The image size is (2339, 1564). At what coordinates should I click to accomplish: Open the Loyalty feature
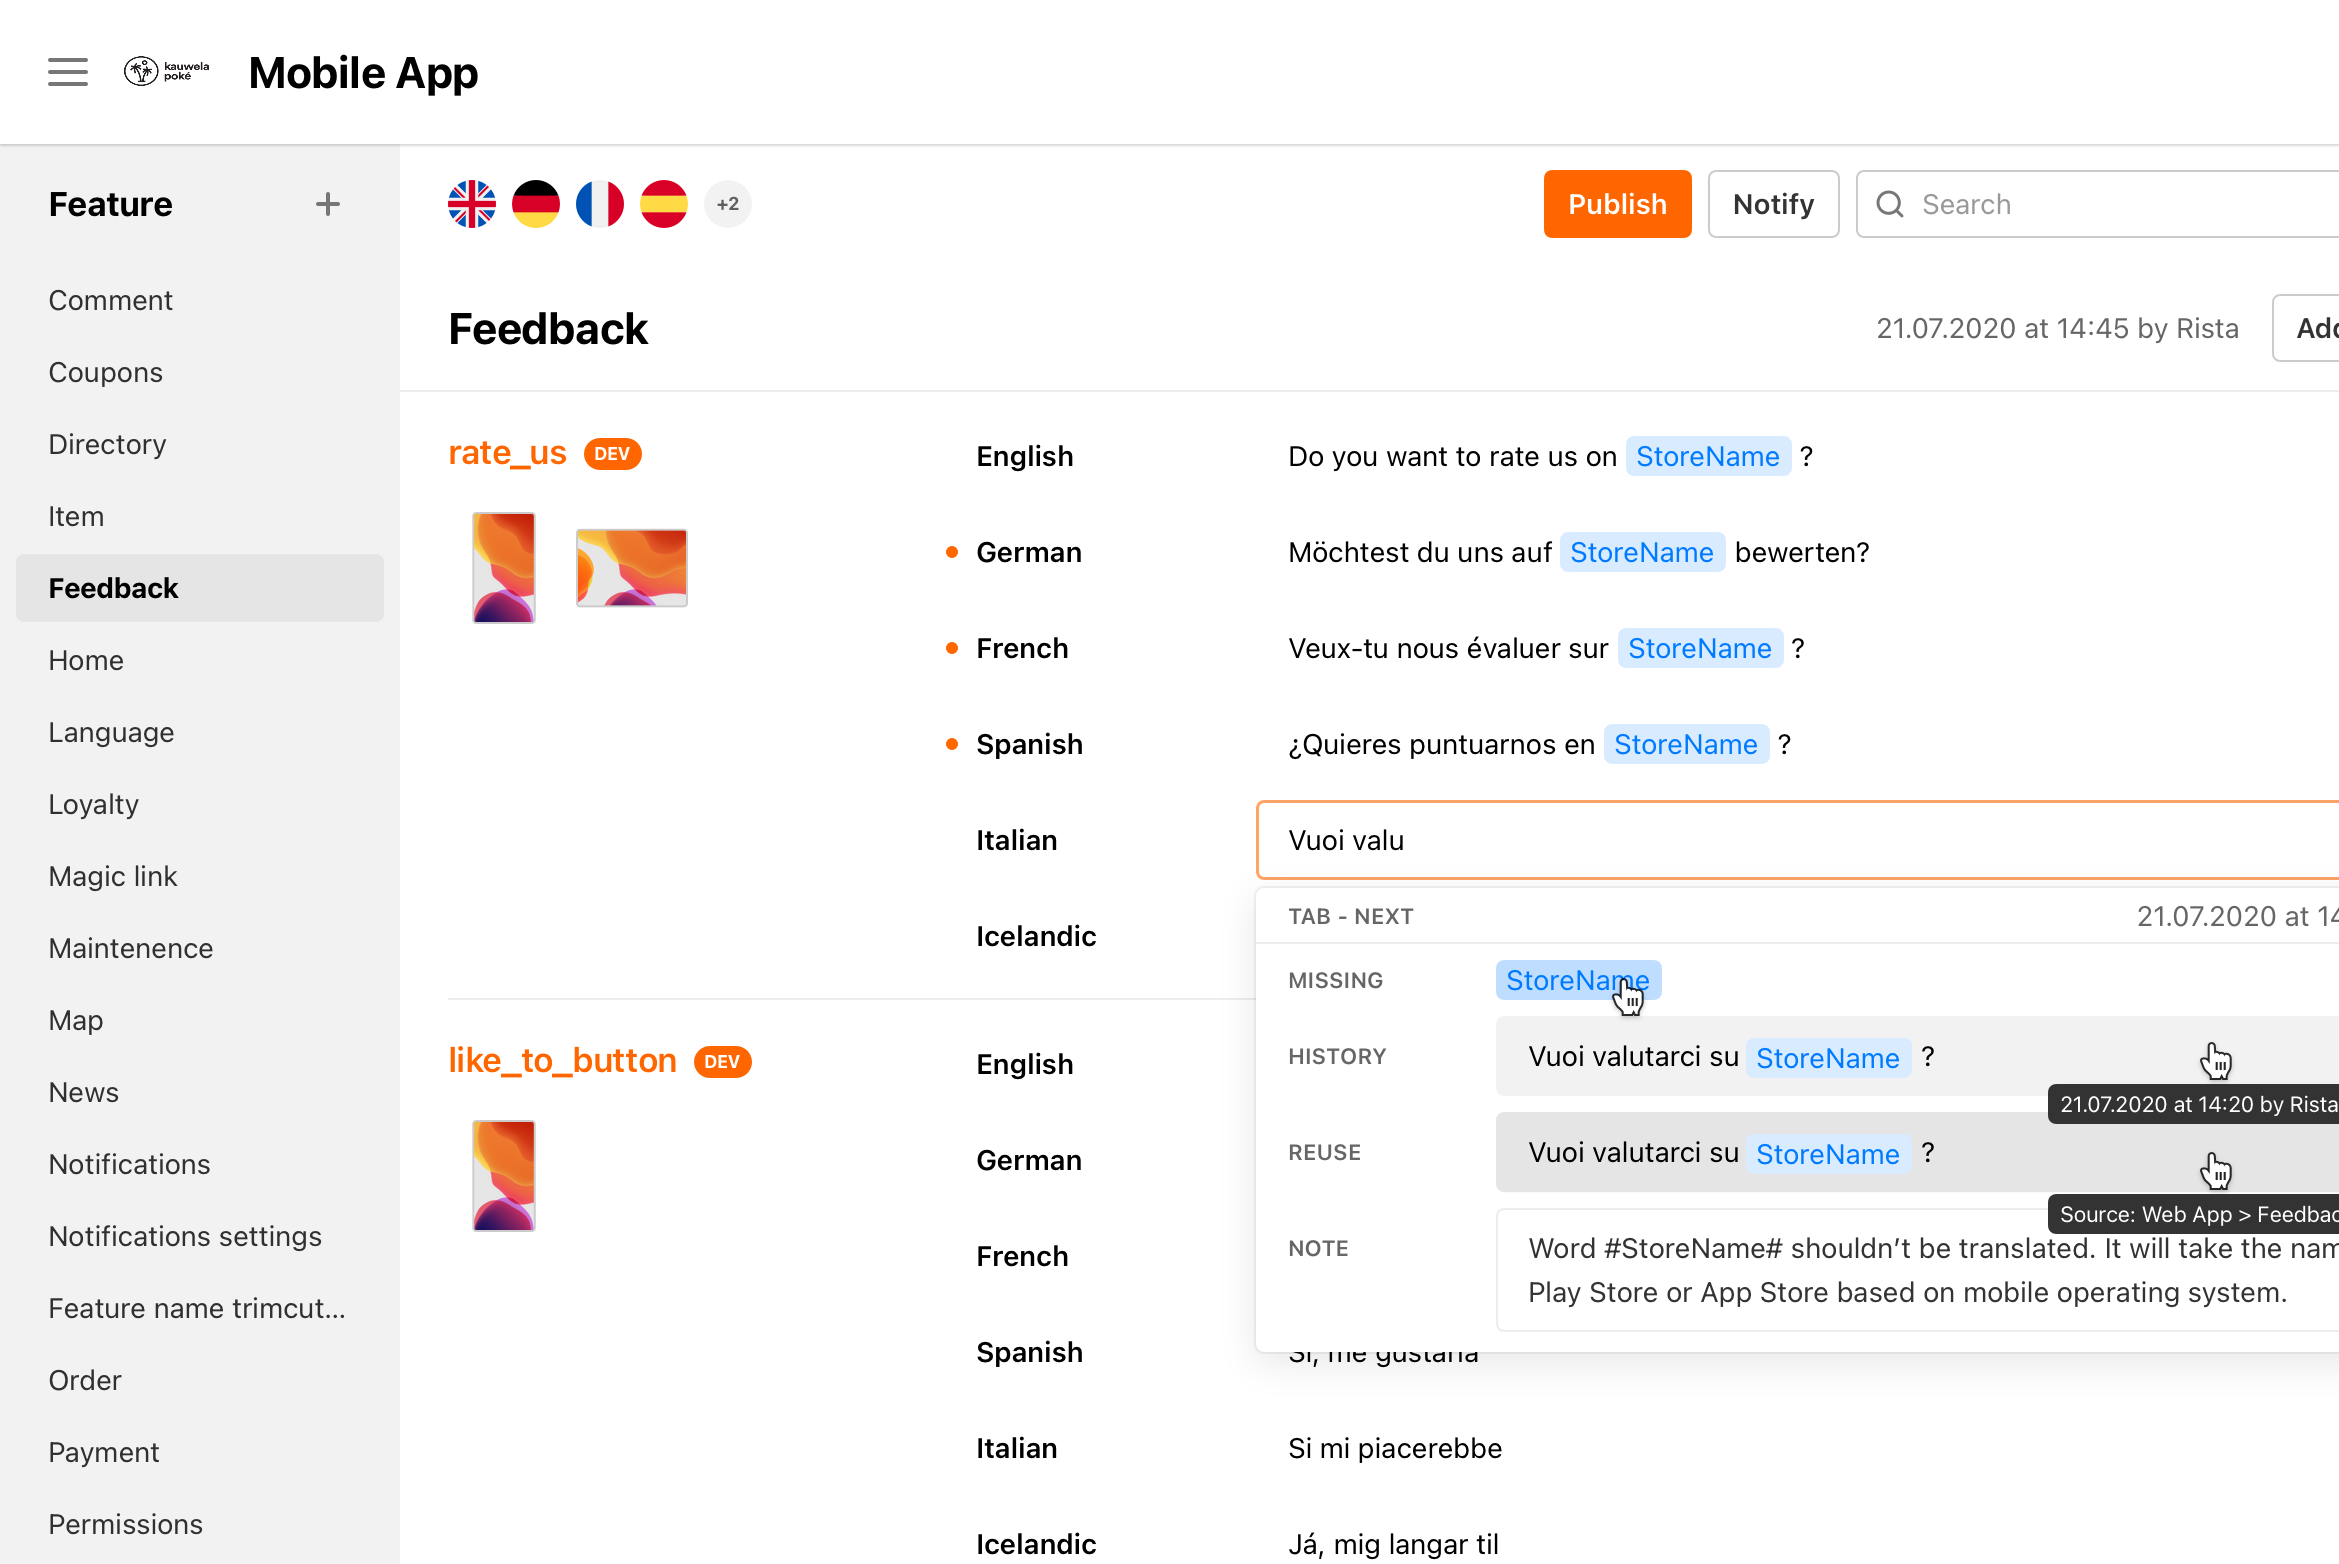point(93,804)
